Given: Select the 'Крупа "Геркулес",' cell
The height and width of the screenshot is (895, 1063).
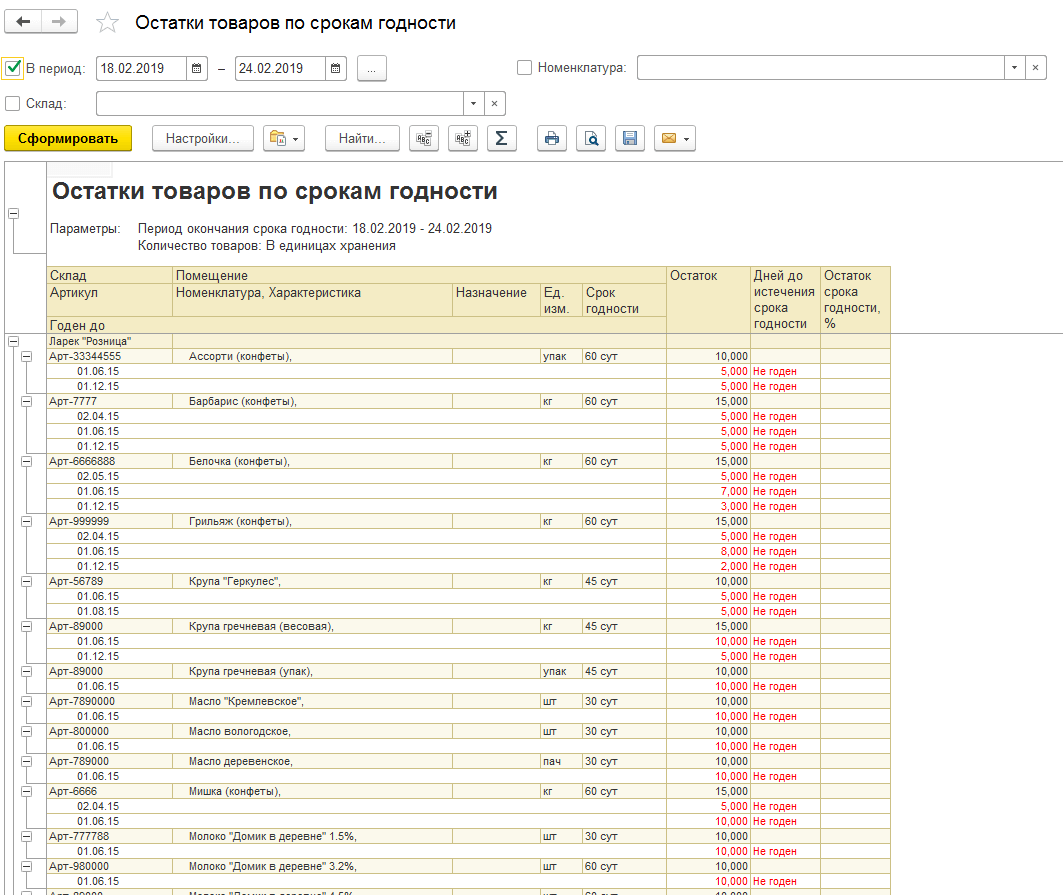Looking at the screenshot, I should 313,581.
